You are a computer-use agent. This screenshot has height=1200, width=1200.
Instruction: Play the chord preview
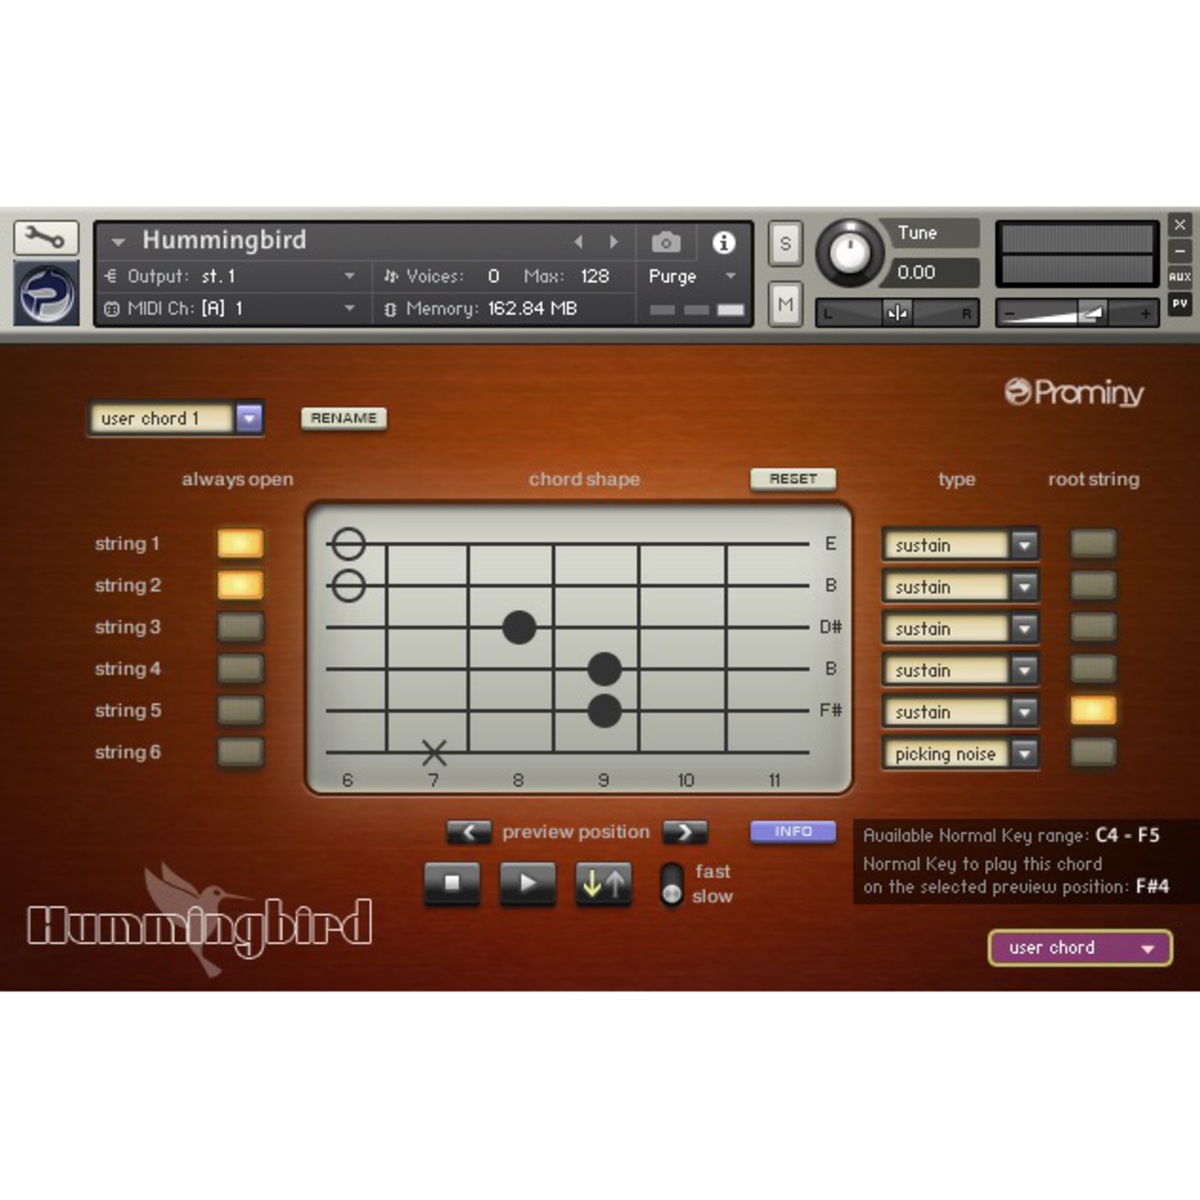(x=528, y=884)
